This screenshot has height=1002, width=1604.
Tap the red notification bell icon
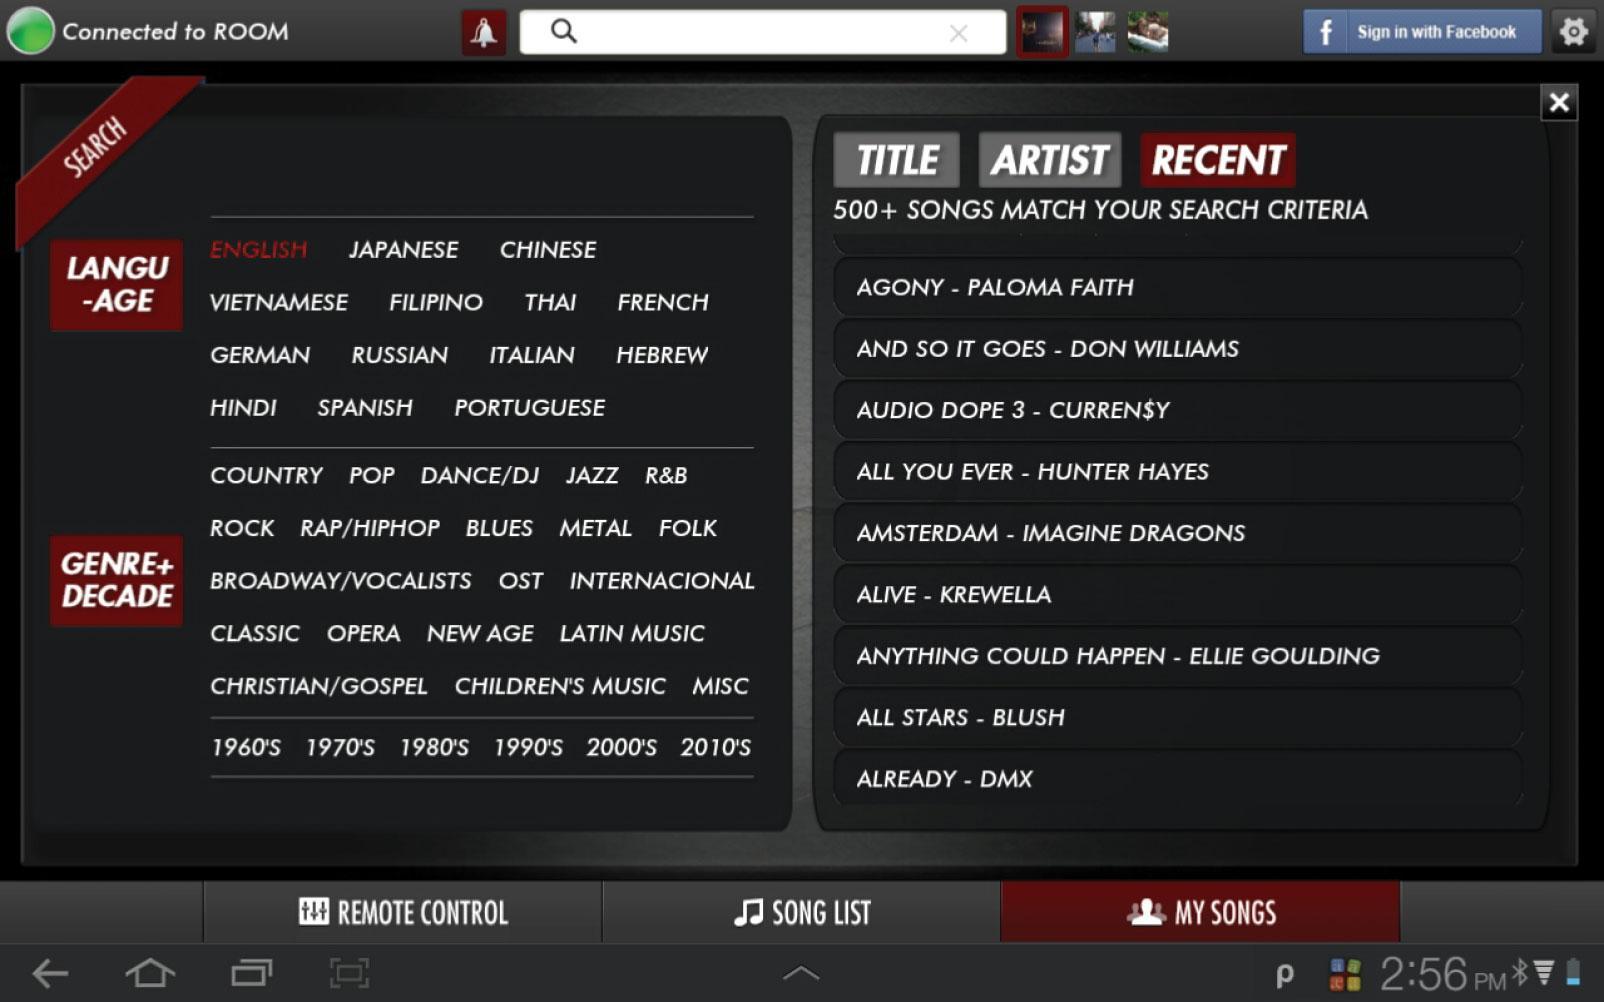pos(483,32)
